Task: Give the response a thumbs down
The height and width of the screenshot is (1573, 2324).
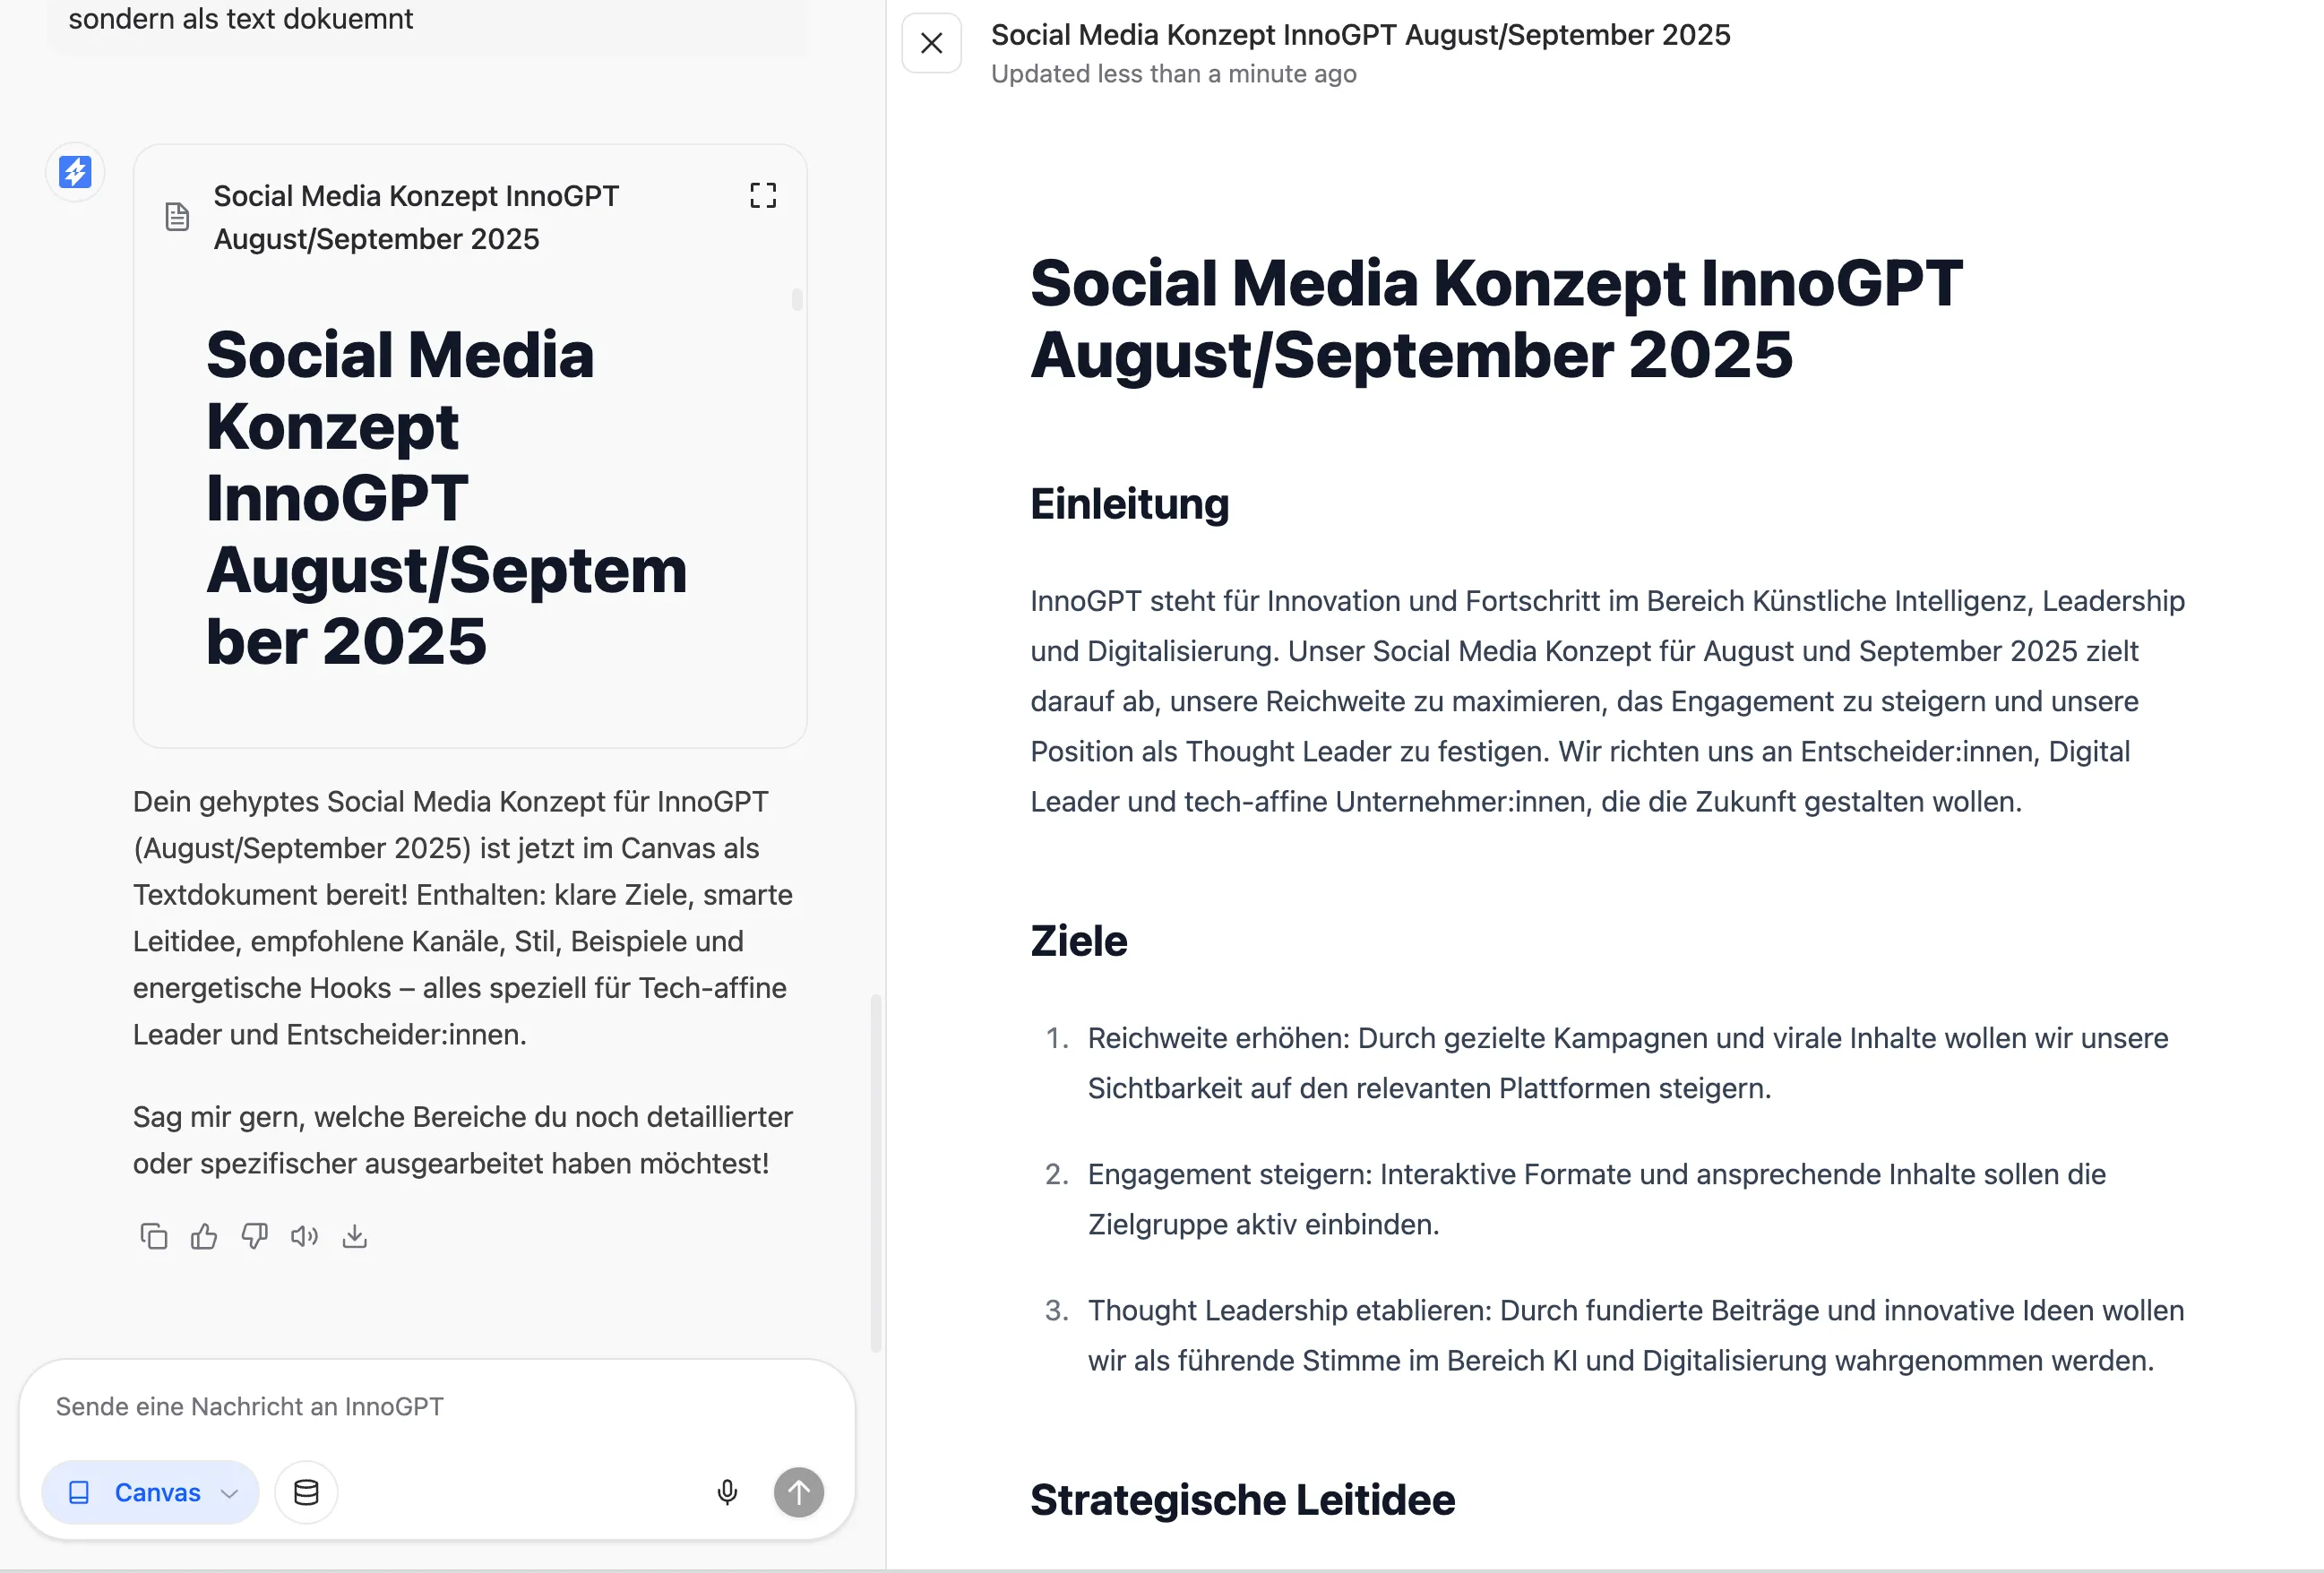Action: coord(255,1237)
